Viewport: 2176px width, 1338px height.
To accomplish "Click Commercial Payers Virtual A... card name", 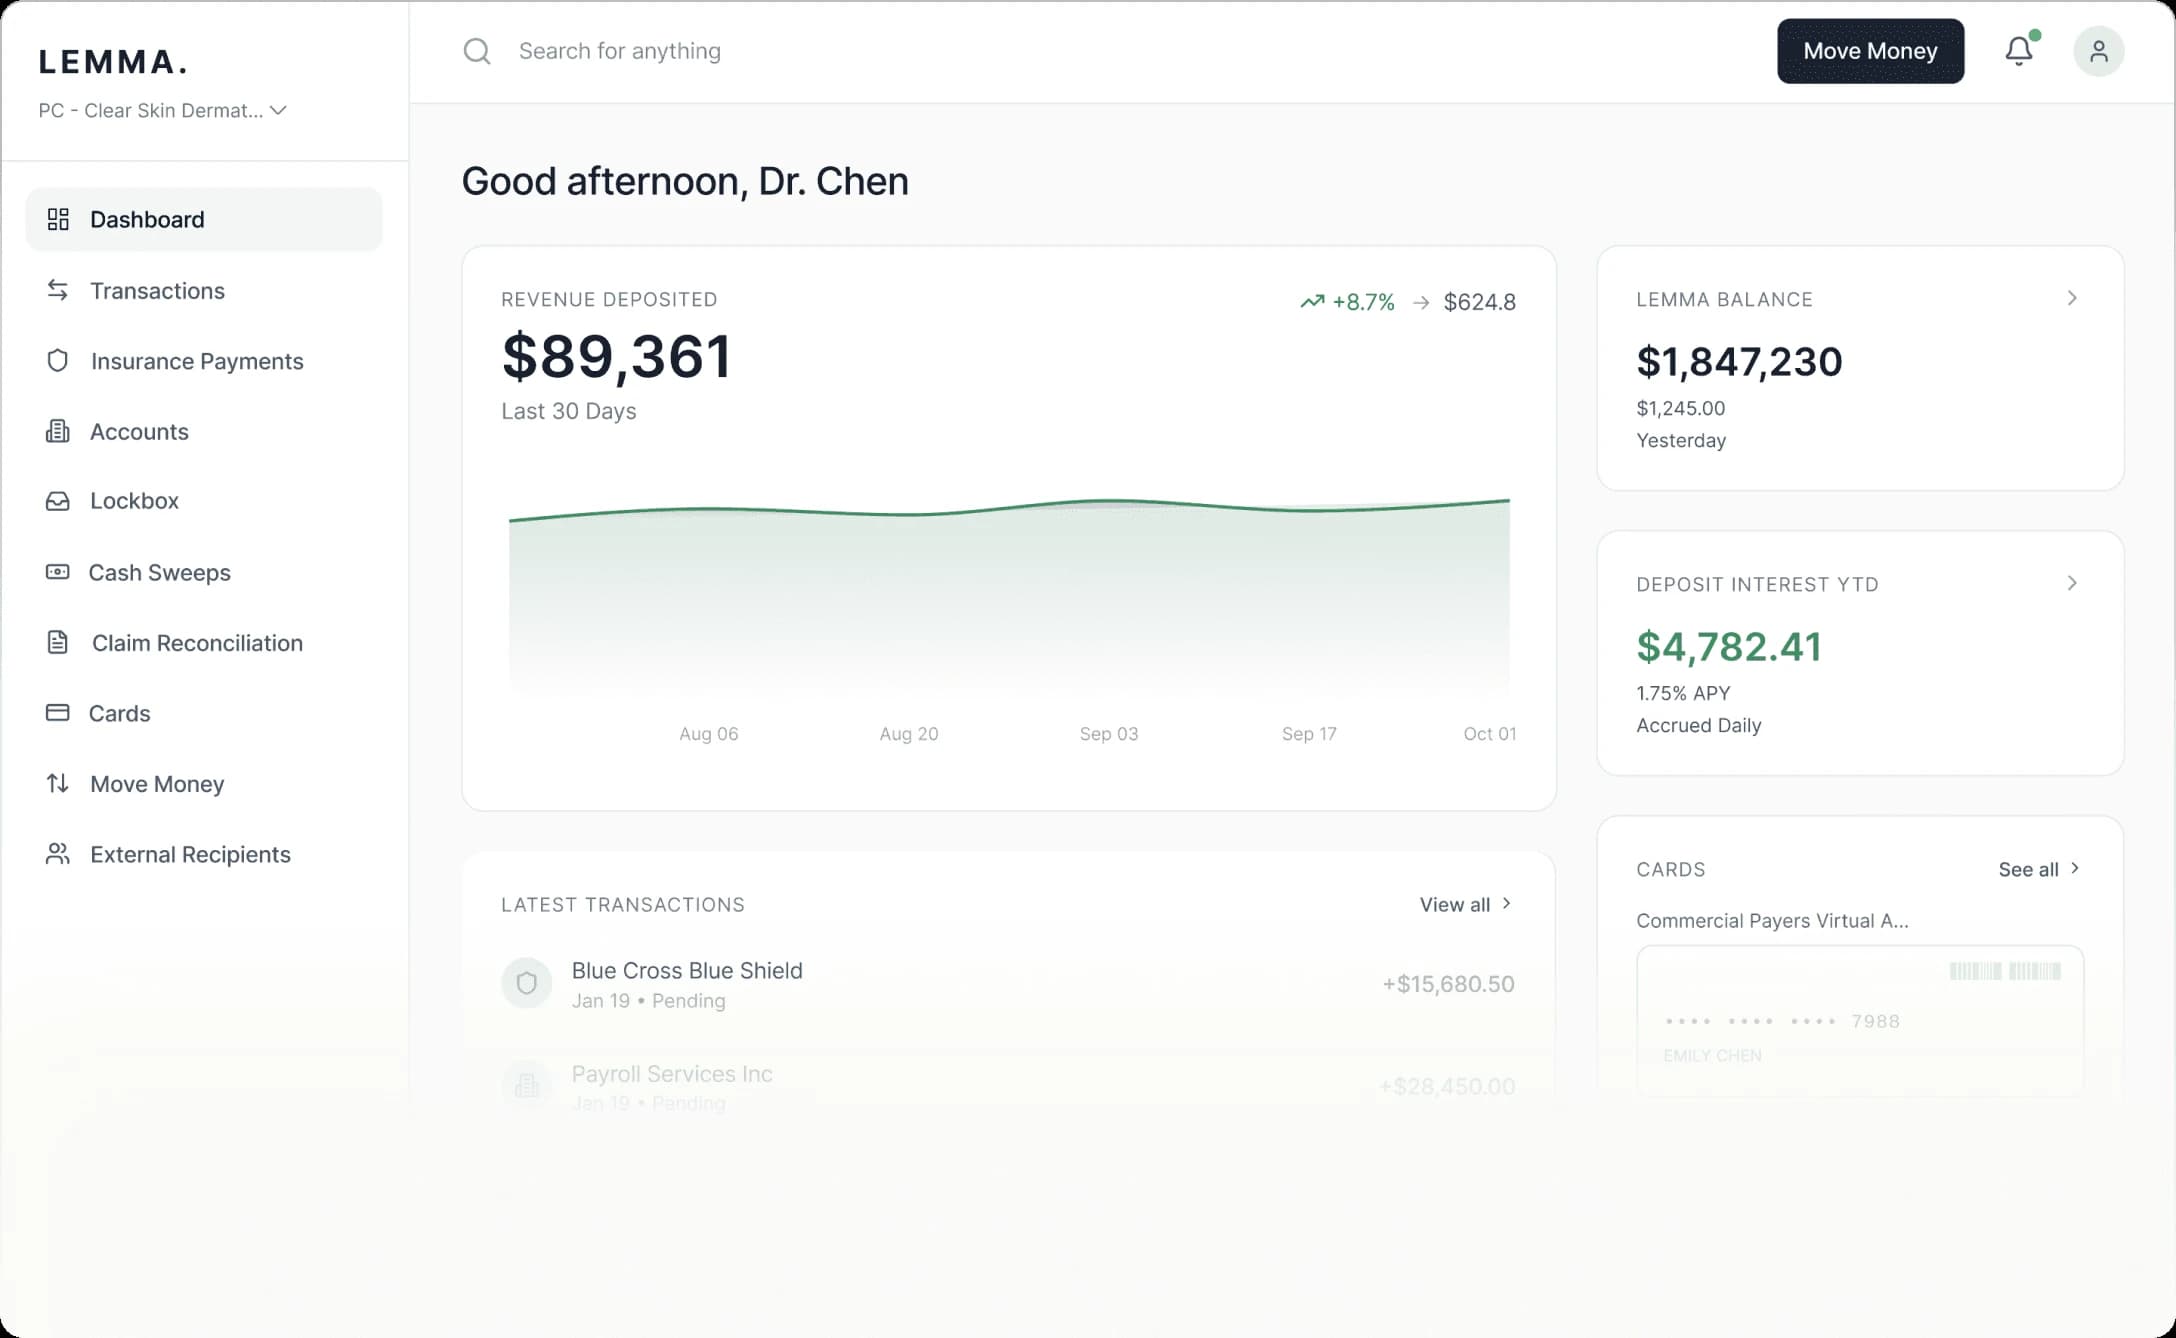I will pyautogui.click(x=1772, y=920).
